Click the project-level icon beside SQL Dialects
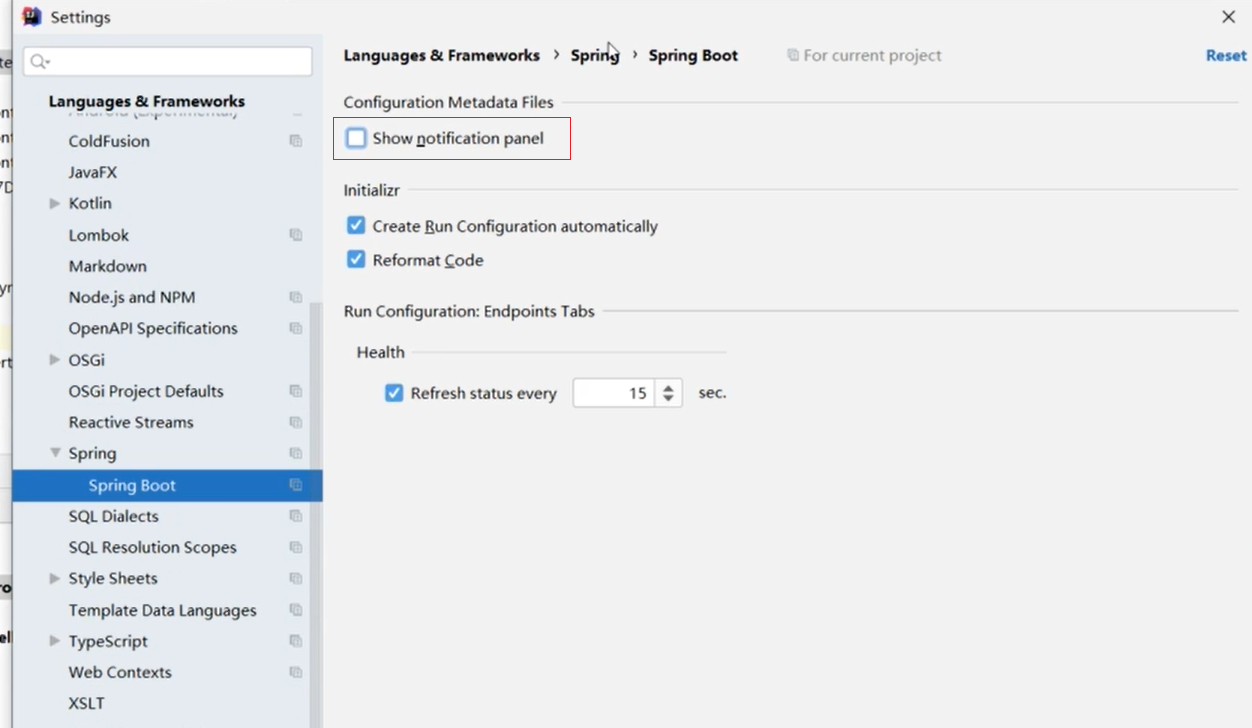1252x728 pixels. [x=295, y=516]
